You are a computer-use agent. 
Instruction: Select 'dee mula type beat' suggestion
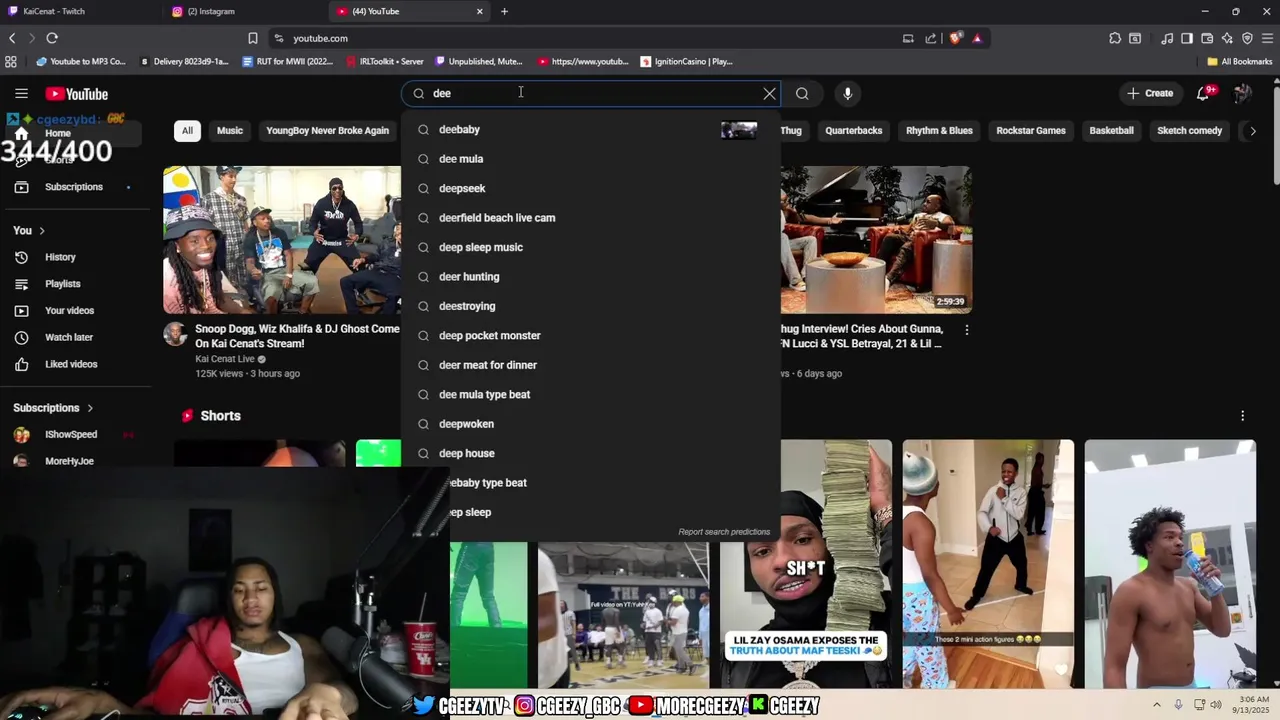coord(590,395)
